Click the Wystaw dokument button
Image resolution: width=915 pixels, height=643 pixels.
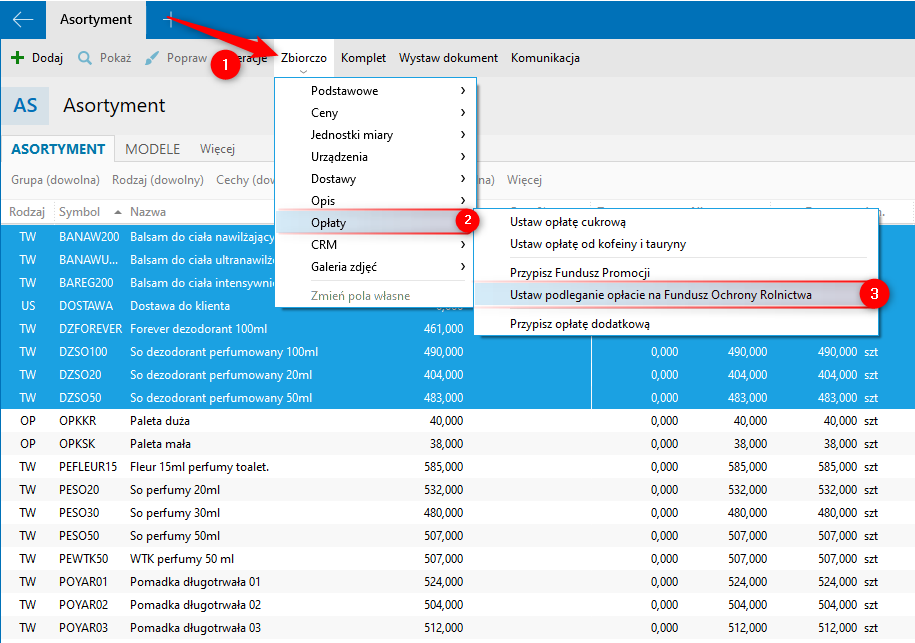point(448,58)
